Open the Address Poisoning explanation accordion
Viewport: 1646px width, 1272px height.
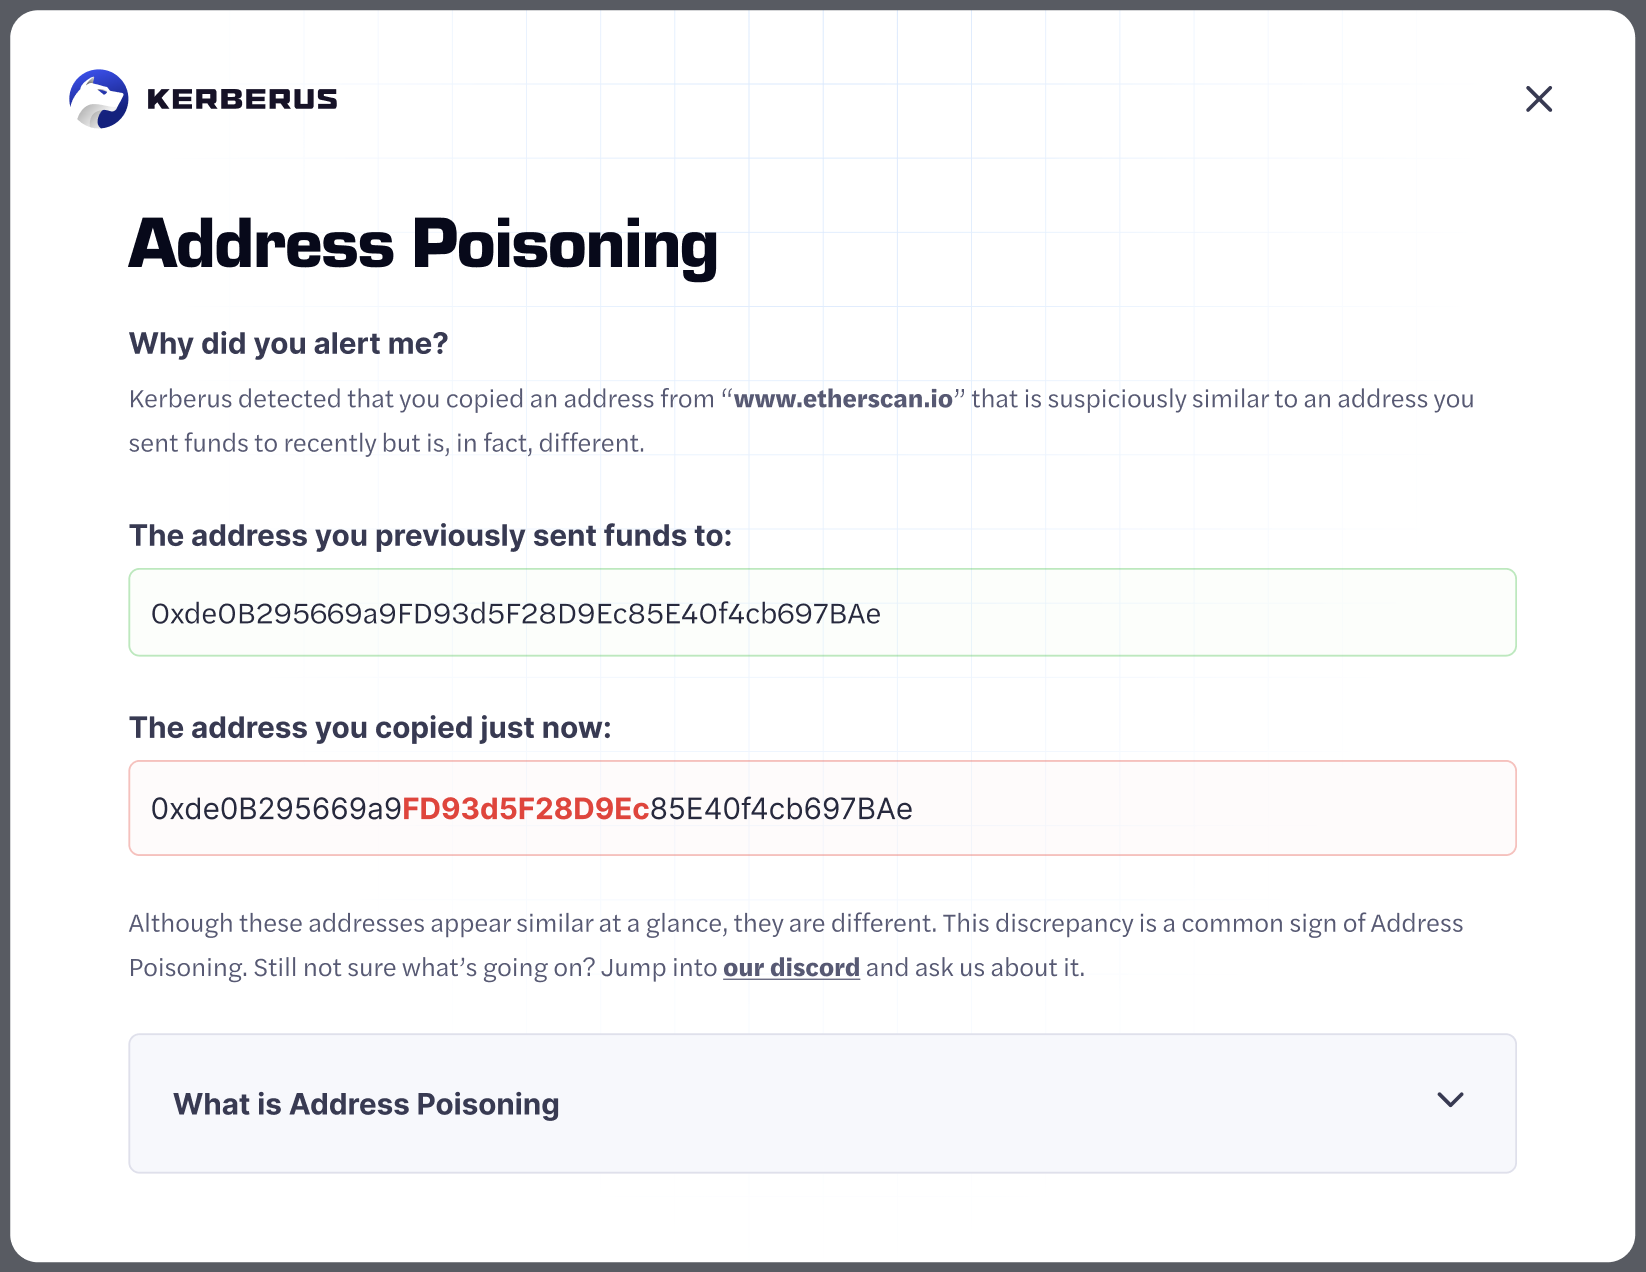822,1103
